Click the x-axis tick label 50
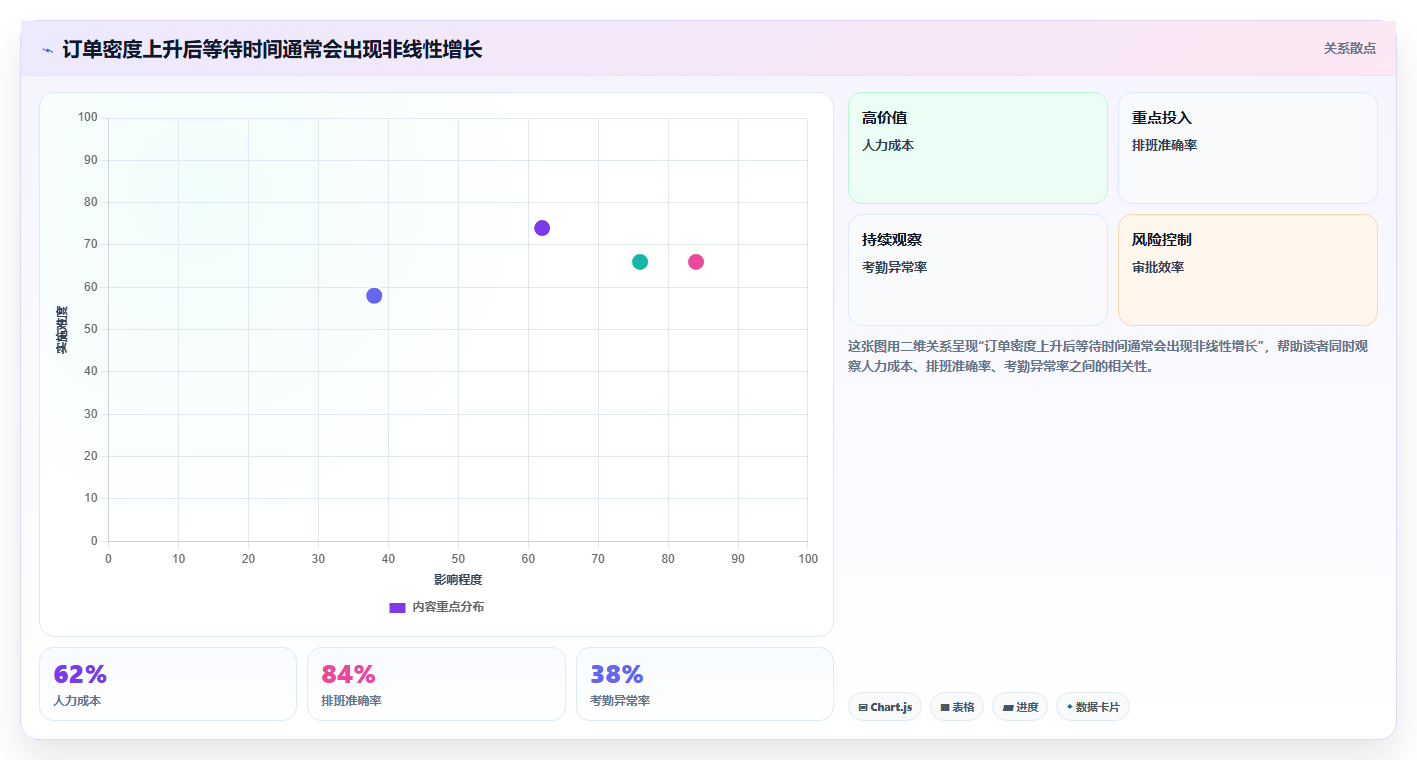Image resolution: width=1417 pixels, height=760 pixels. (458, 558)
